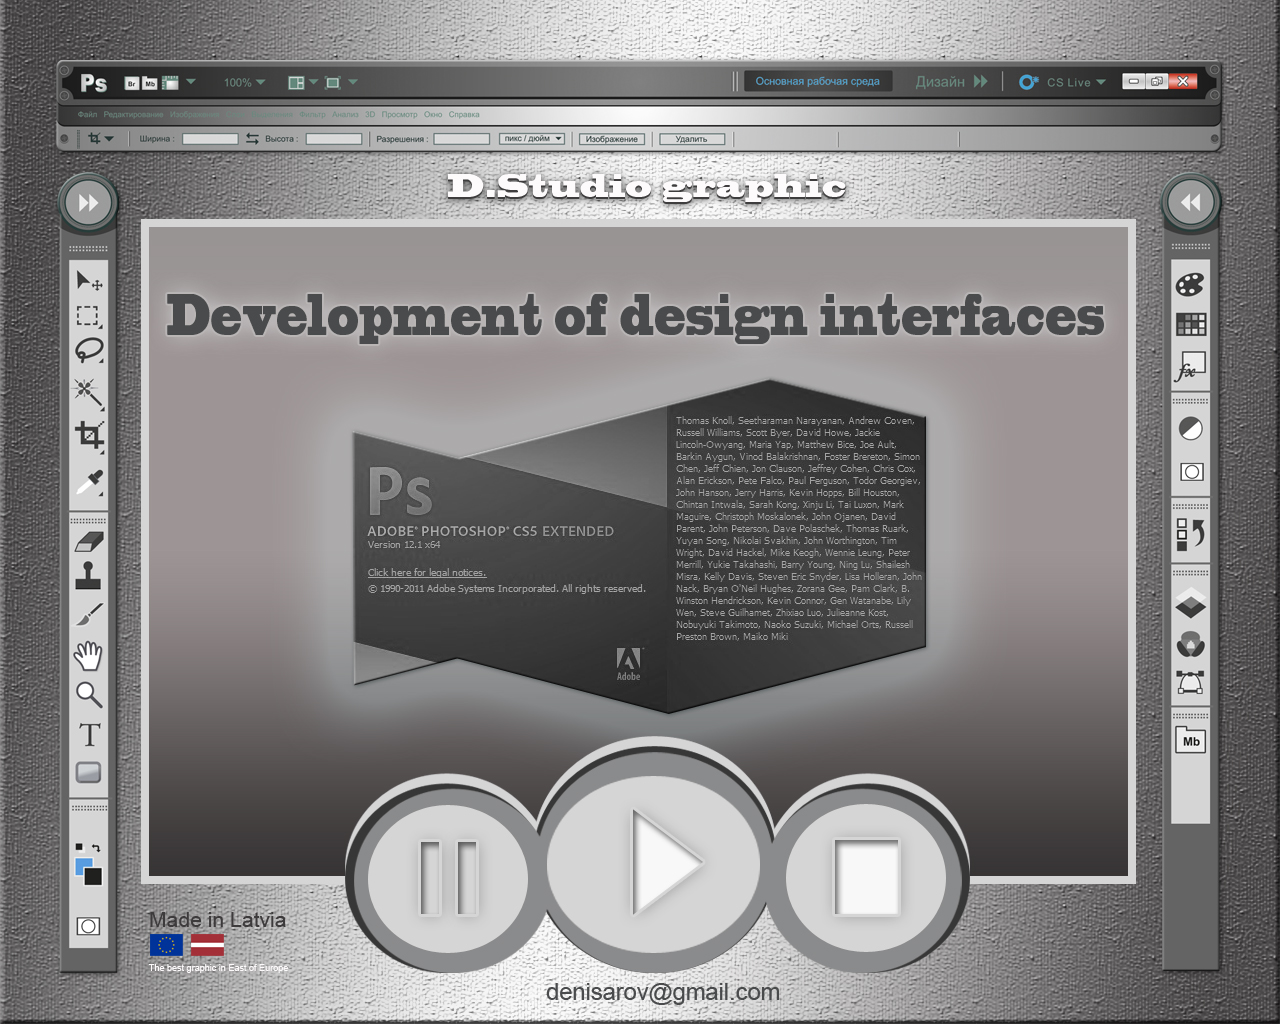Viewport: 1280px width, 1024px height.
Task: Select the Rounded Rectangle shape tool
Action: coord(88,772)
